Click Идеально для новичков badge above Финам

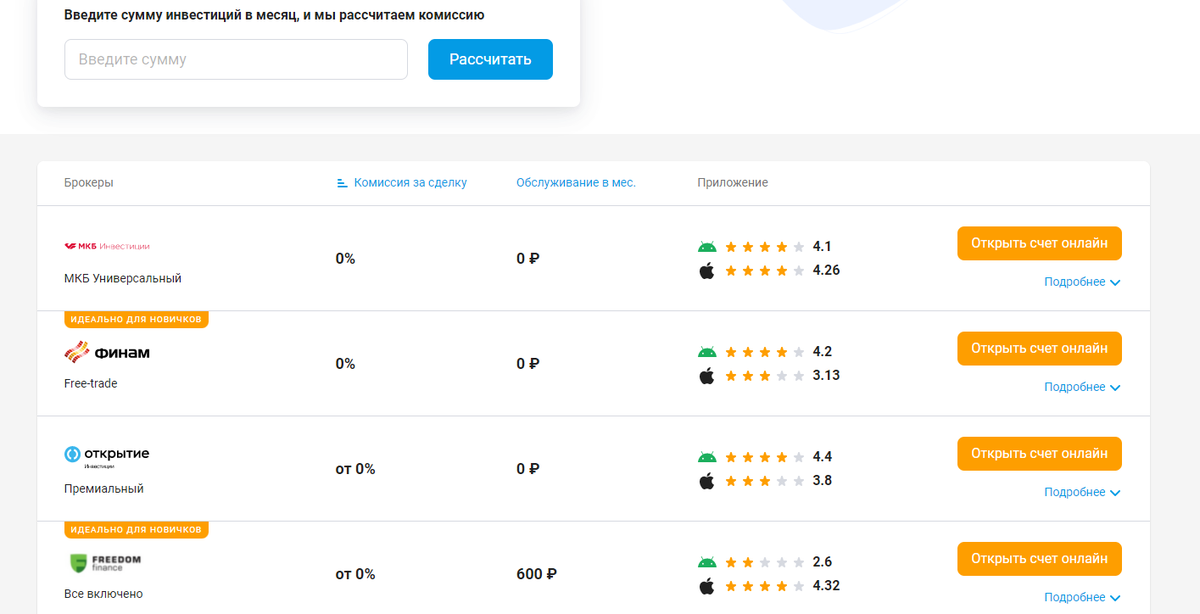tap(136, 319)
